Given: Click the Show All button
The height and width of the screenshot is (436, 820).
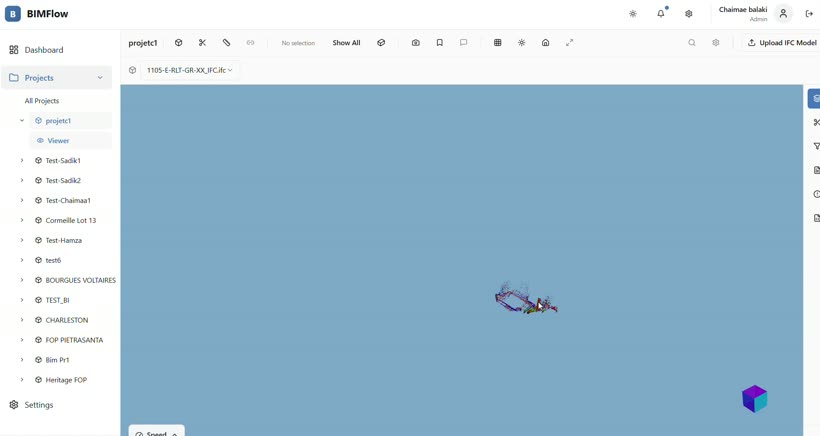Looking at the screenshot, I should [346, 43].
